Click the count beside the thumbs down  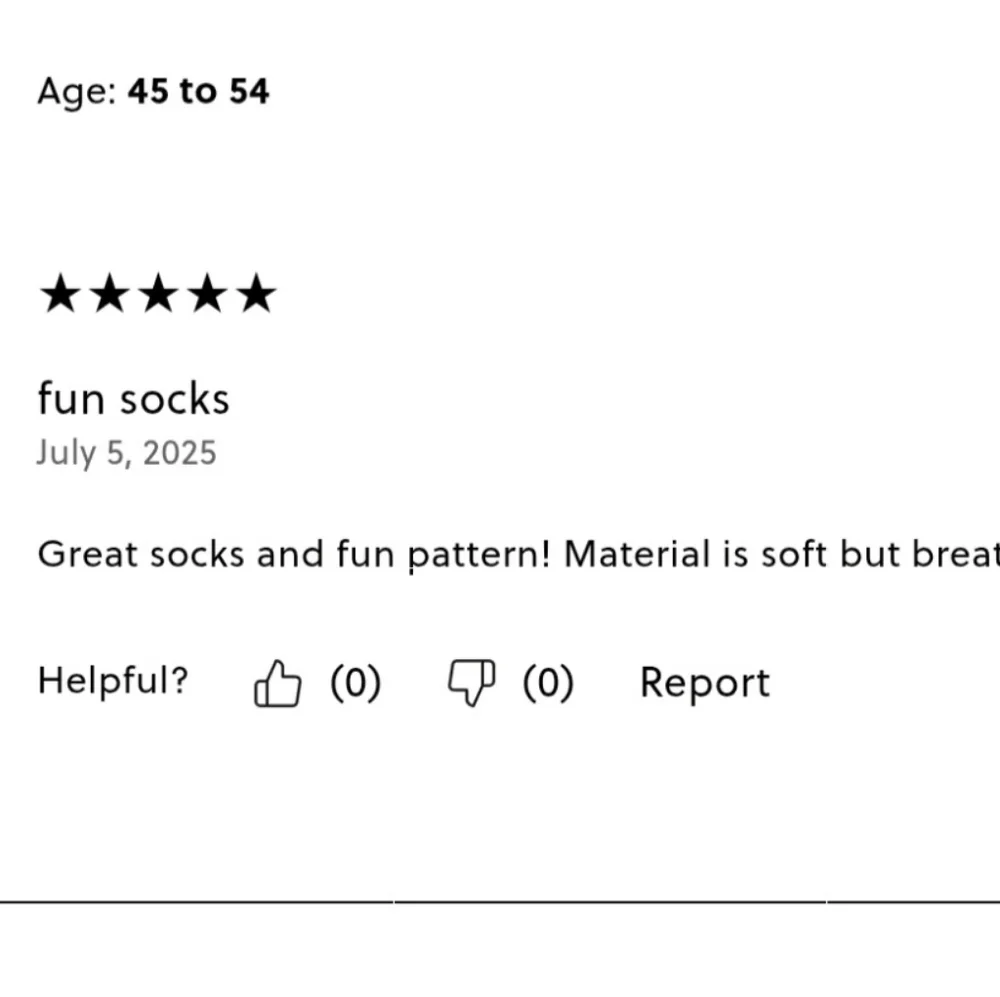click(x=548, y=683)
